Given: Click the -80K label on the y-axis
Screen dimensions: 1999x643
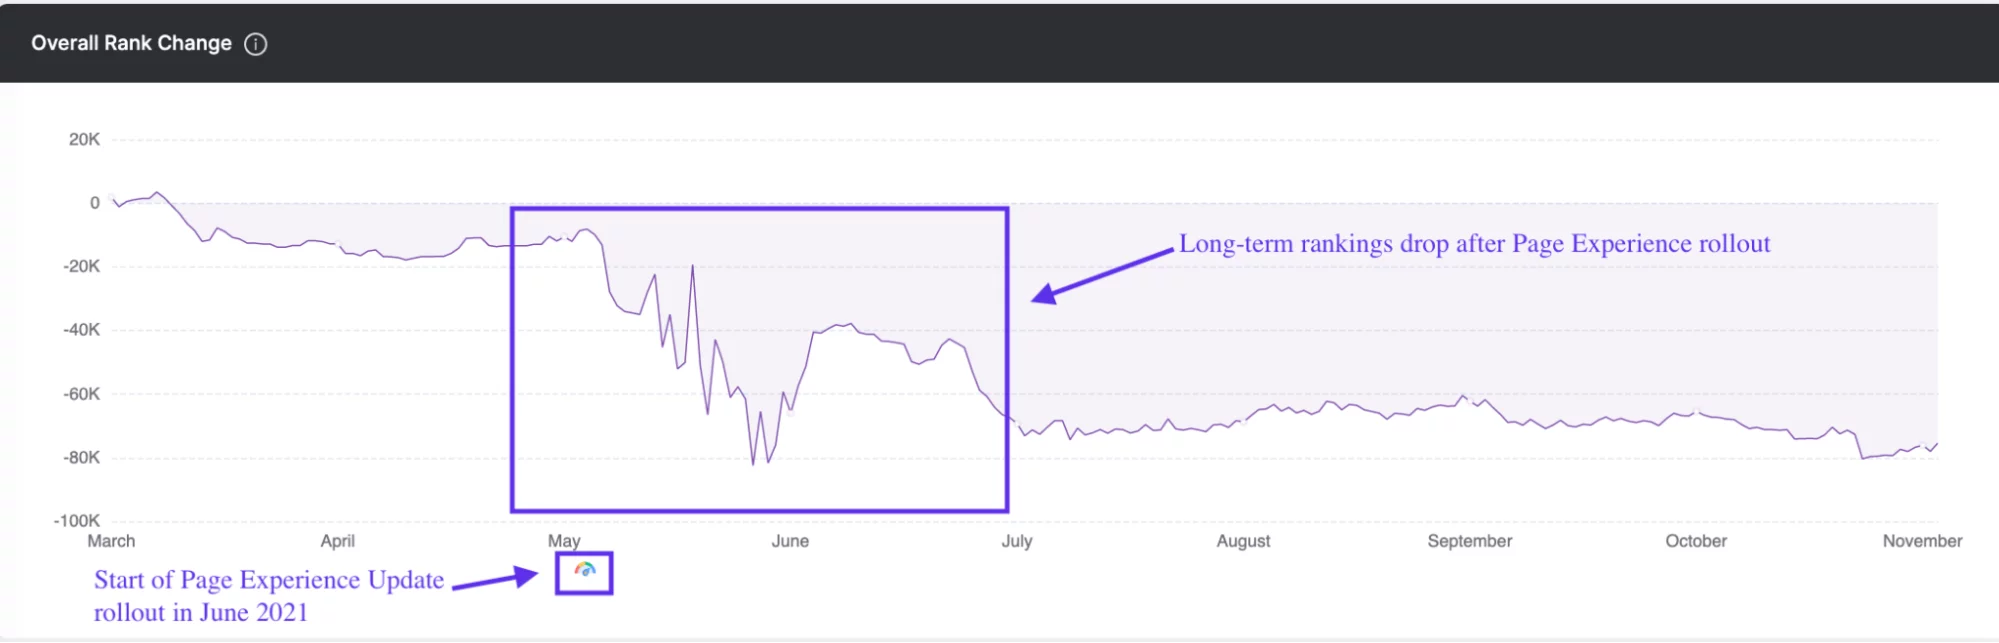Looking at the screenshot, I should click(81, 458).
